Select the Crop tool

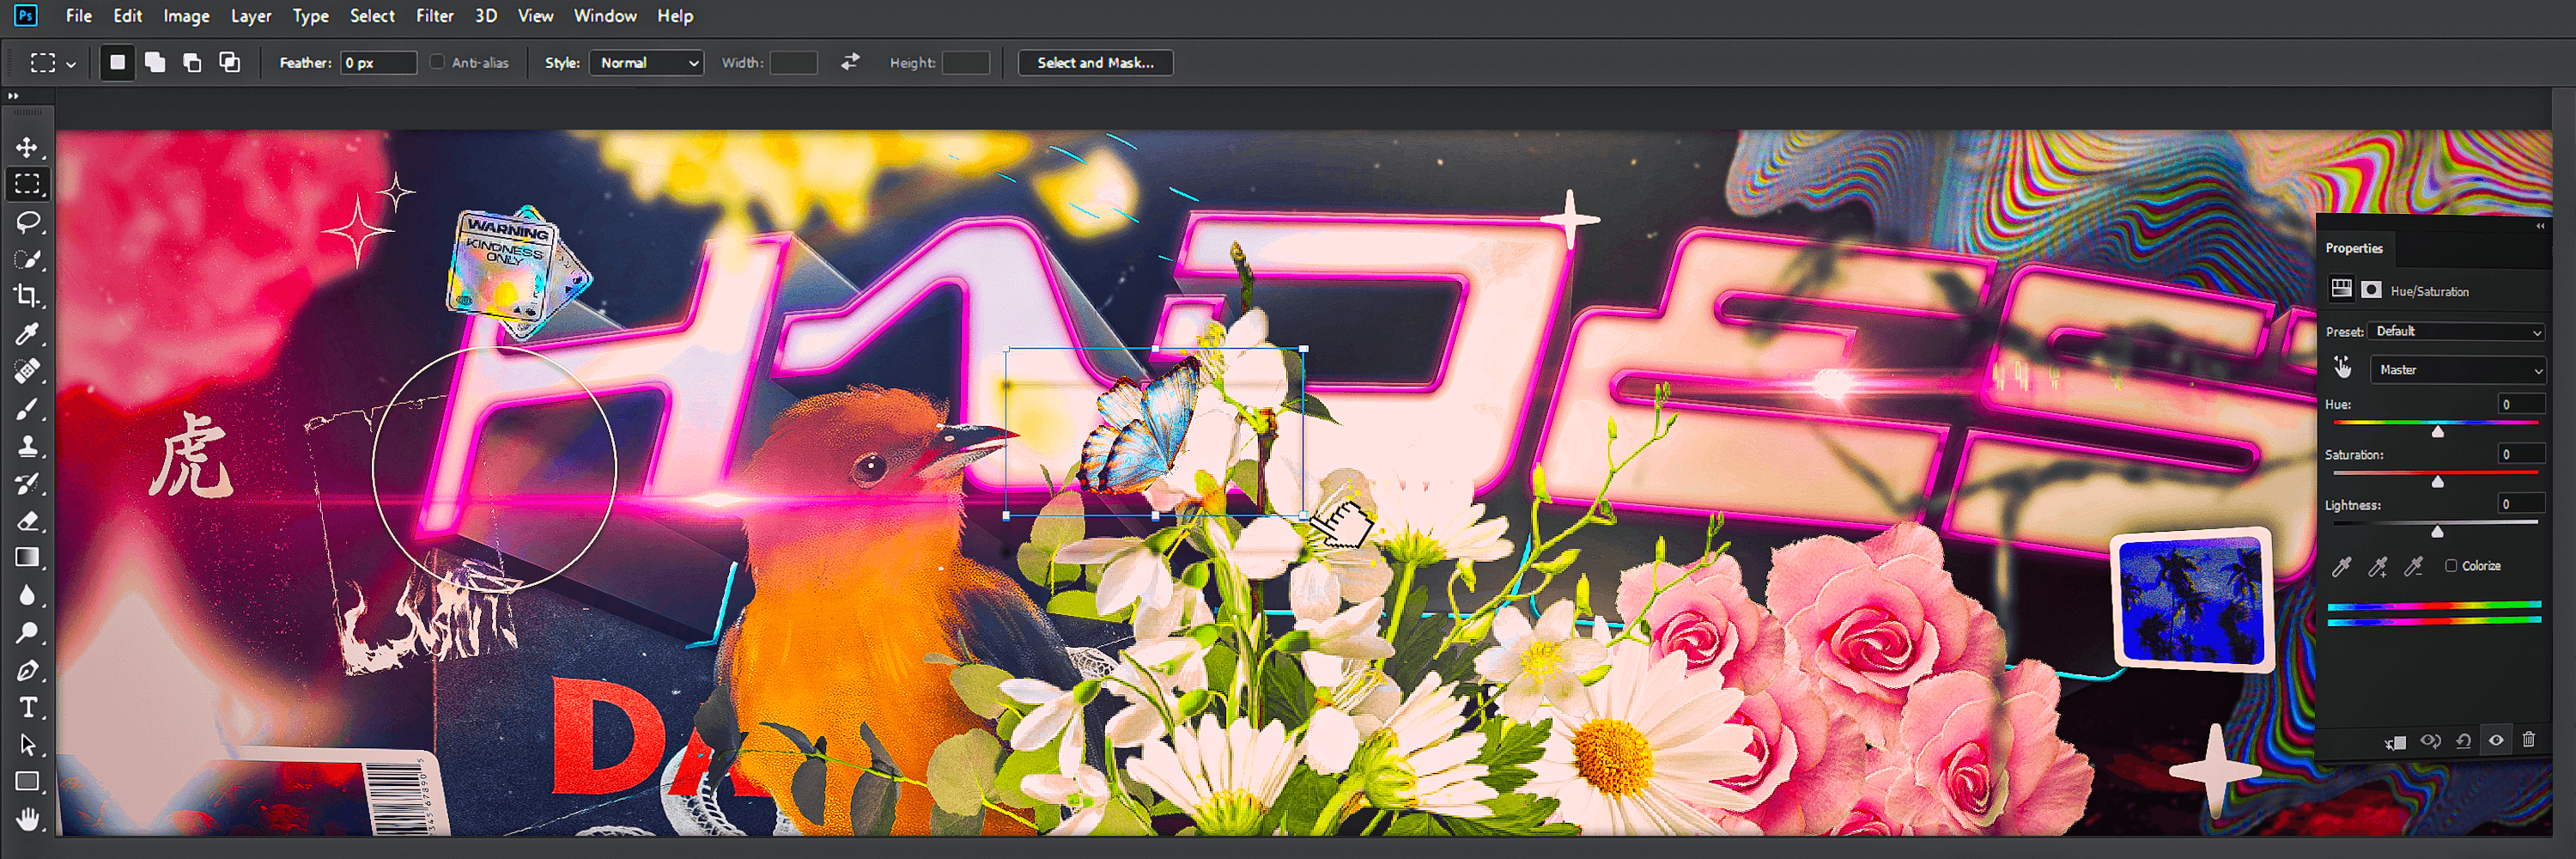pyautogui.click(x=27, y=296)
